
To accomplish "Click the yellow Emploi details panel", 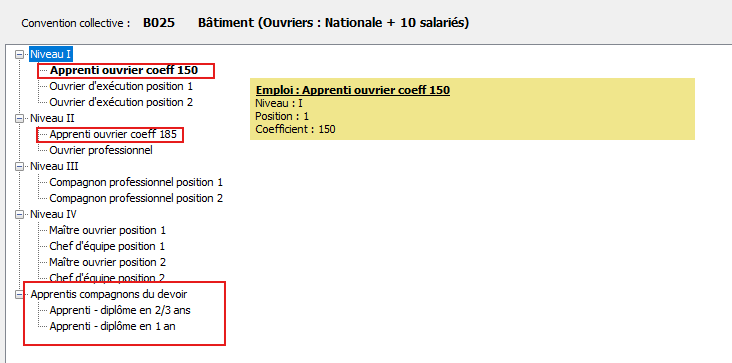I will click(x=472, y=109).
